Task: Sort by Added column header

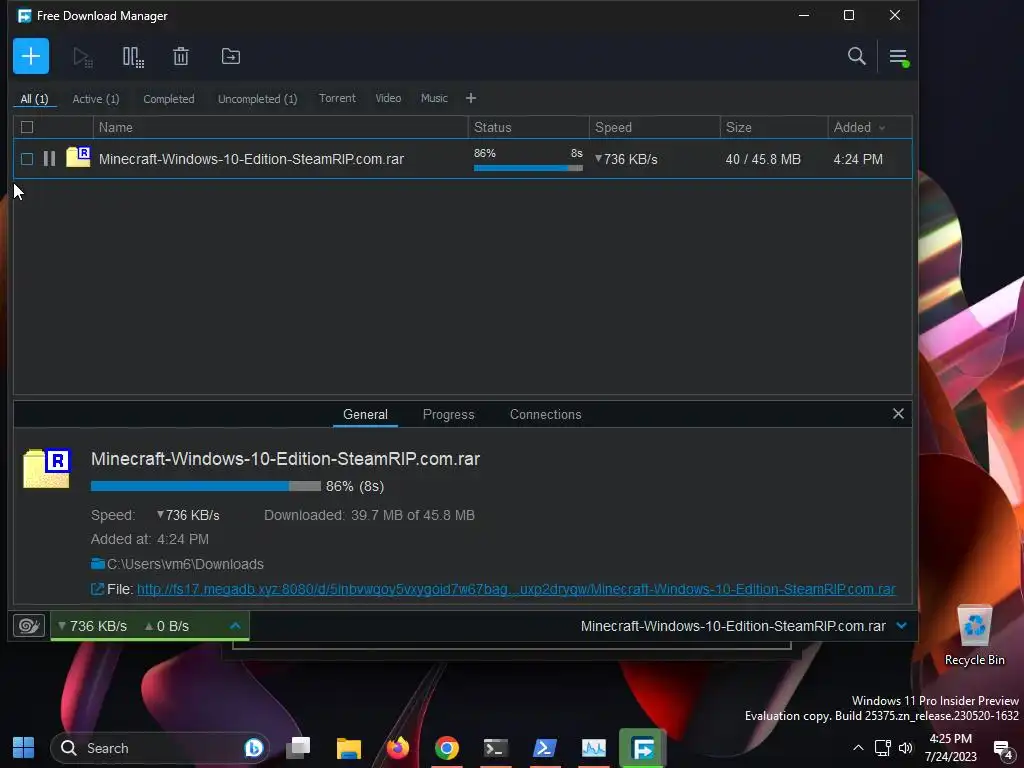Action: tap(869, 127)
